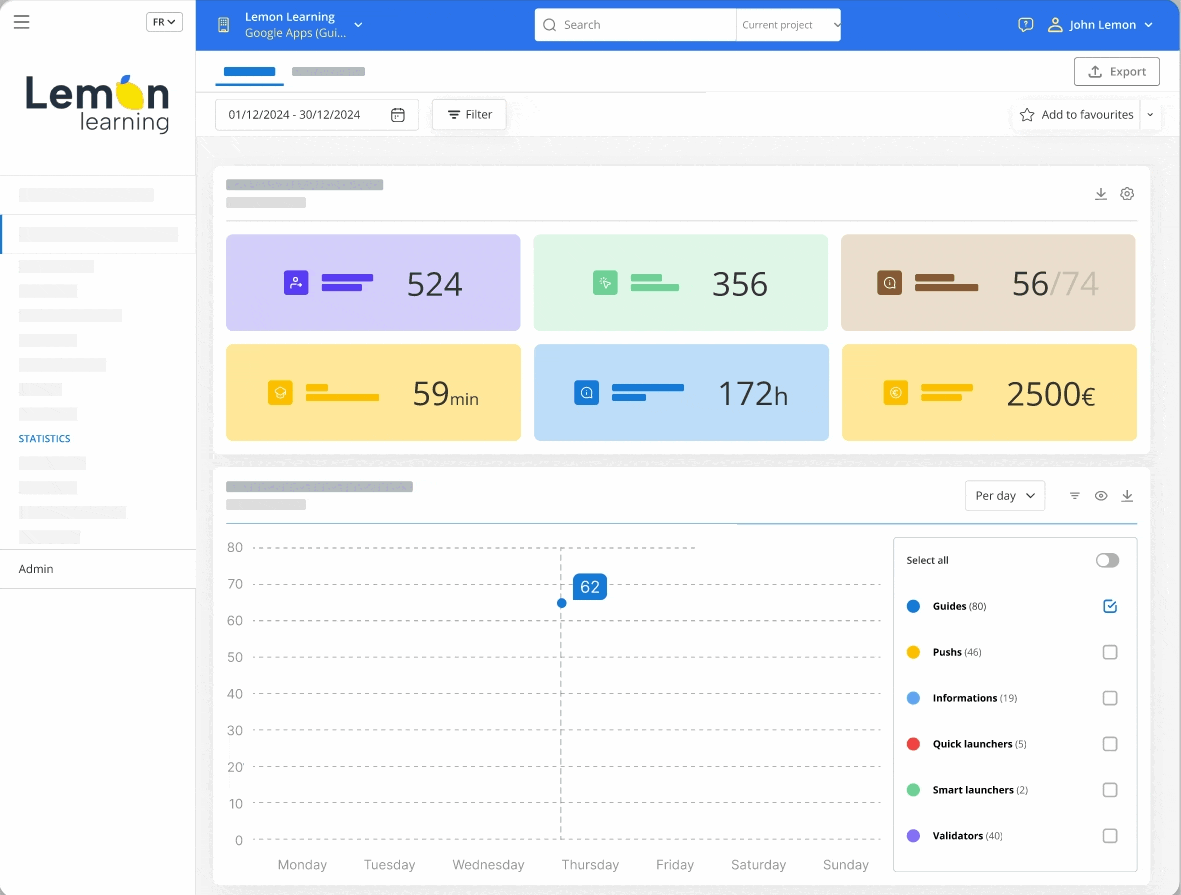Viewport: 1181px width, 895px height.
Task: Click the Smart launchers legend label
Action: tap(980, 790)
